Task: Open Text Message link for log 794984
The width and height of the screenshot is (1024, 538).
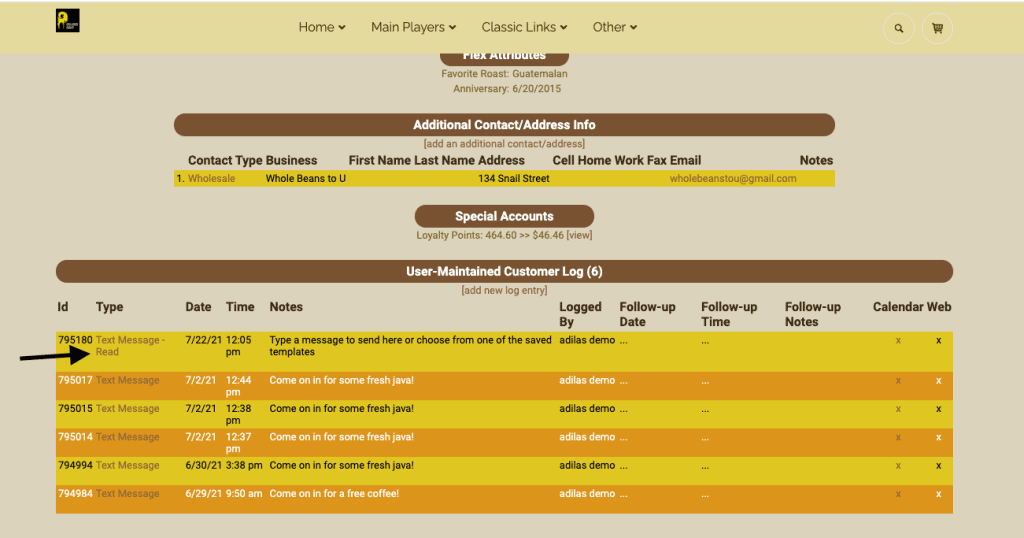Action: point(127,494)
